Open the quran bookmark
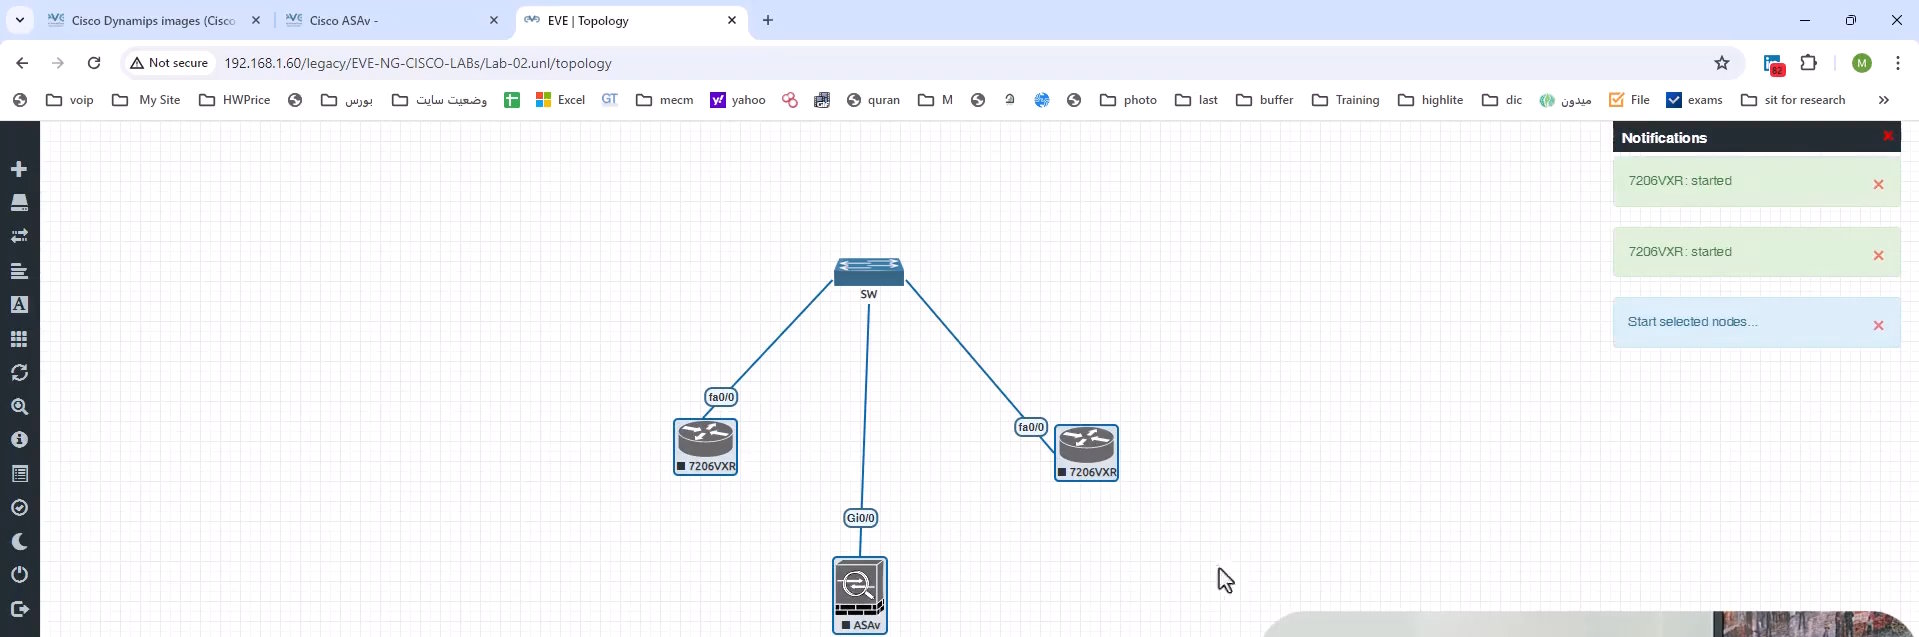Viewport: 1919px width, 637px height. pos(873,100)
